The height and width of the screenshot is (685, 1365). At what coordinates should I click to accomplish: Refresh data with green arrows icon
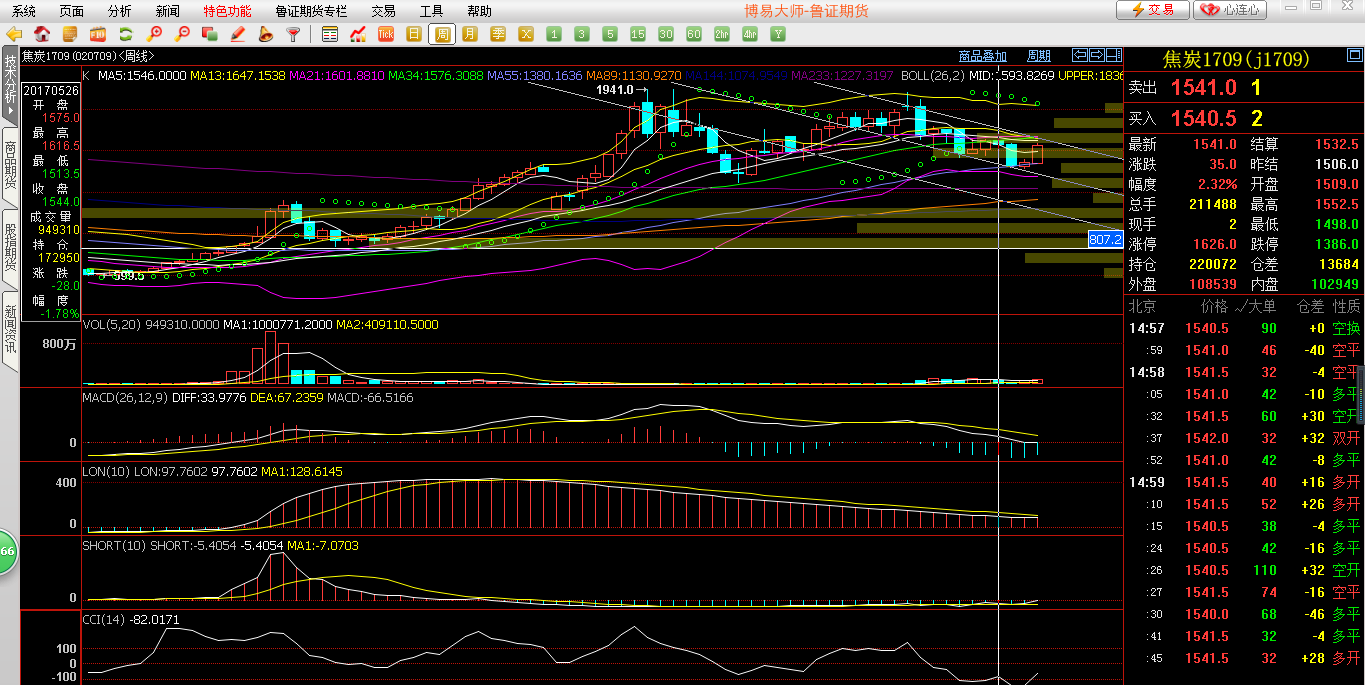[126, 34]
